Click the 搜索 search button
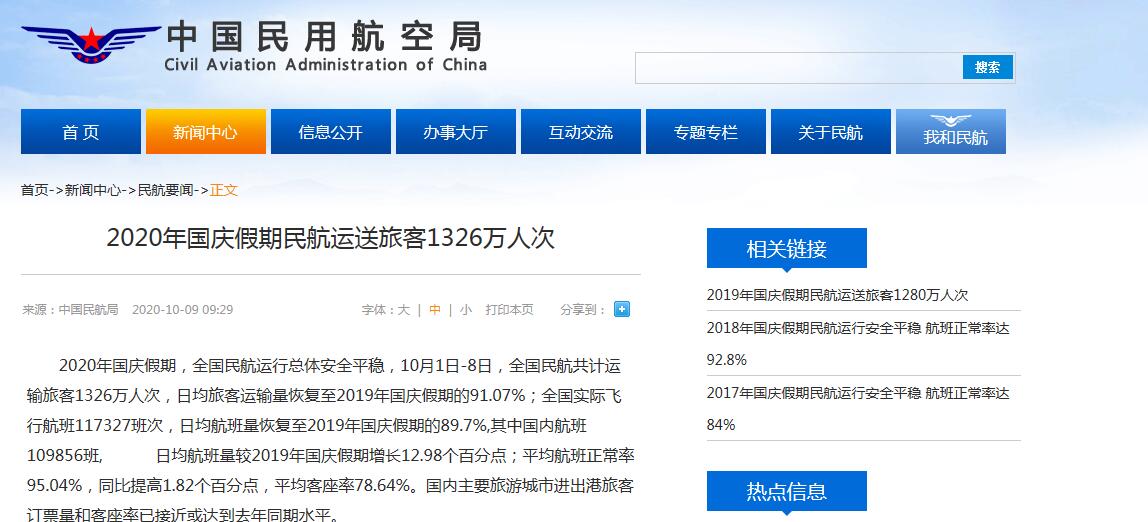The image size is (1148, 522). (987, 67)
